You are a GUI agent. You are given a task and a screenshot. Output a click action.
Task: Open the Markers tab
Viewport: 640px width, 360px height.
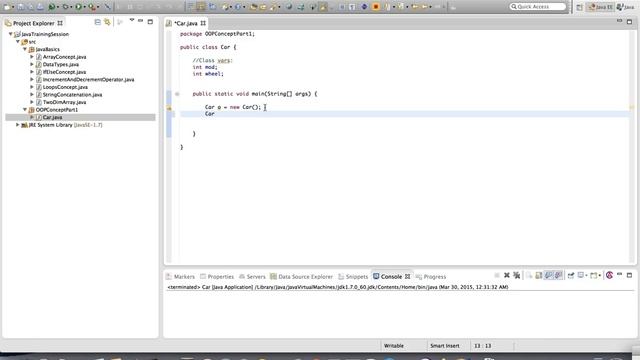pyautogui.click(x=180, y=276)
